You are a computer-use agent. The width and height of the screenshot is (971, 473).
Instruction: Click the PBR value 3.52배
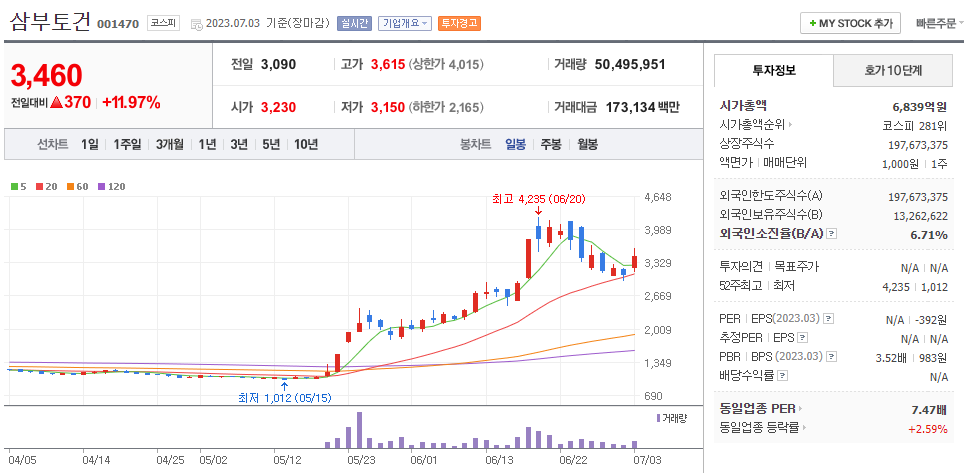tap(889, 357)
